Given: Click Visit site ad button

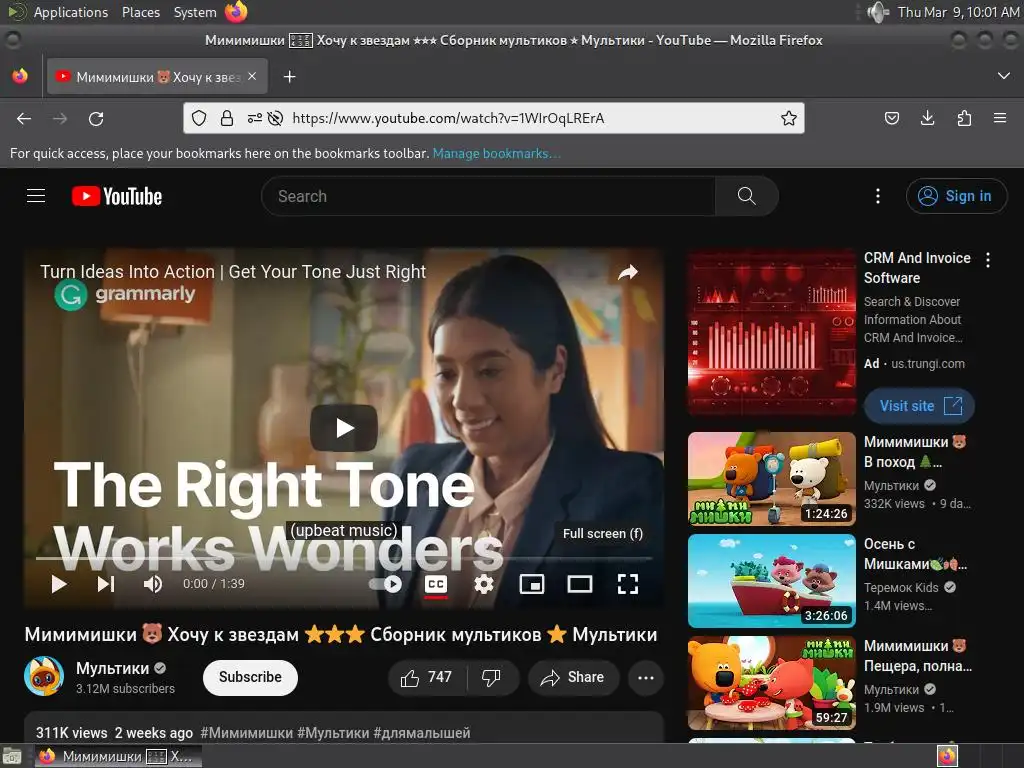Looking at the screenshot, I should [920, 406].
